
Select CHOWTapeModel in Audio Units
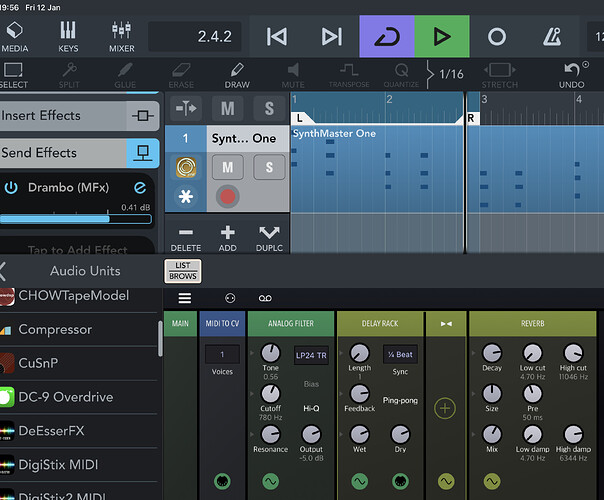click(79, 296)
